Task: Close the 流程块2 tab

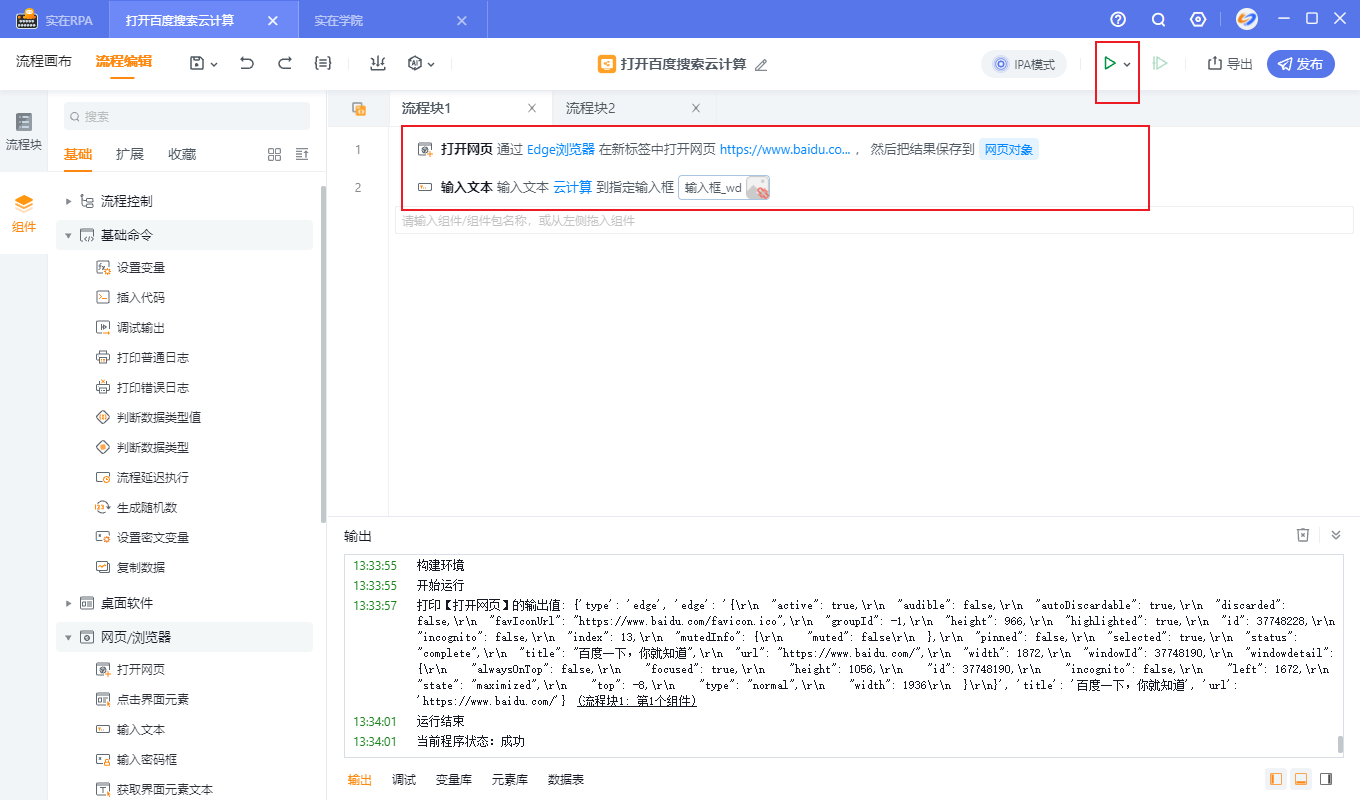Action: (x=696, y=108)
